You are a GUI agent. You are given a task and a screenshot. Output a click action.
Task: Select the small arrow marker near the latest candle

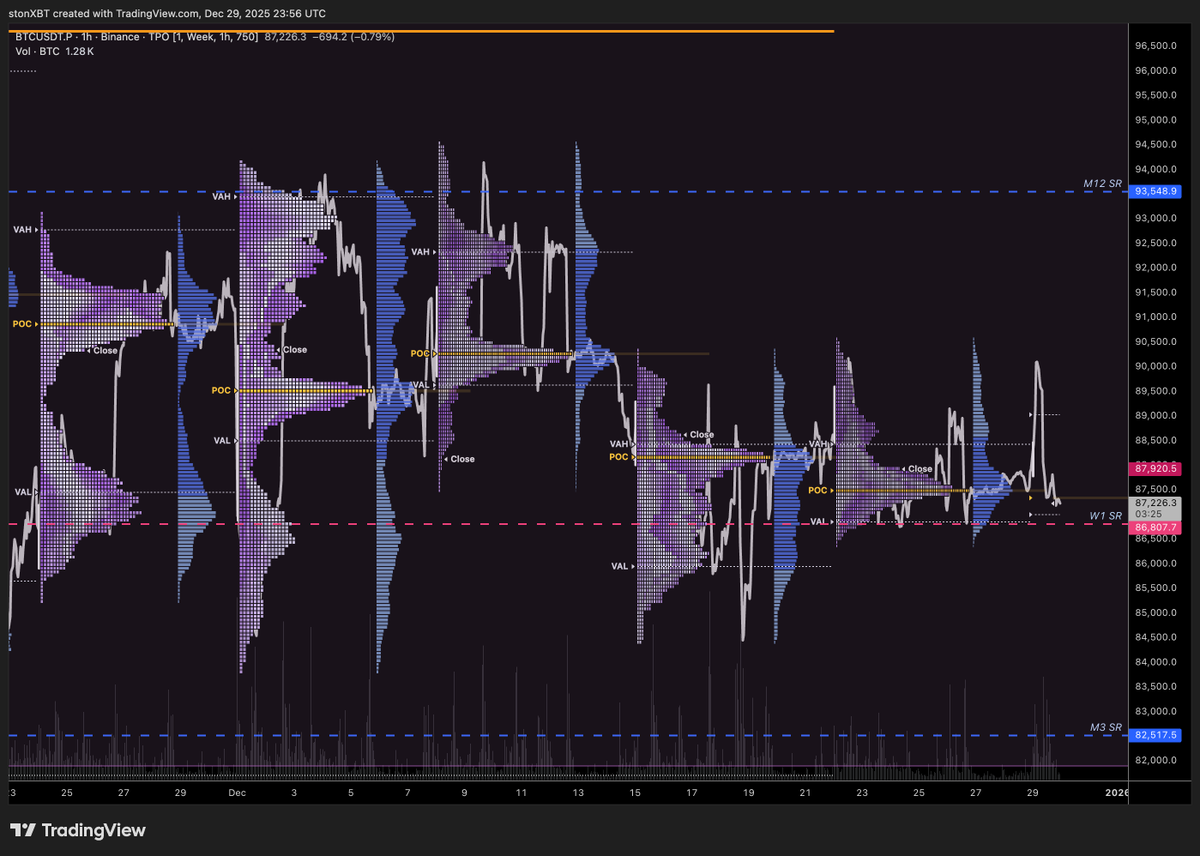point(1033,413)
